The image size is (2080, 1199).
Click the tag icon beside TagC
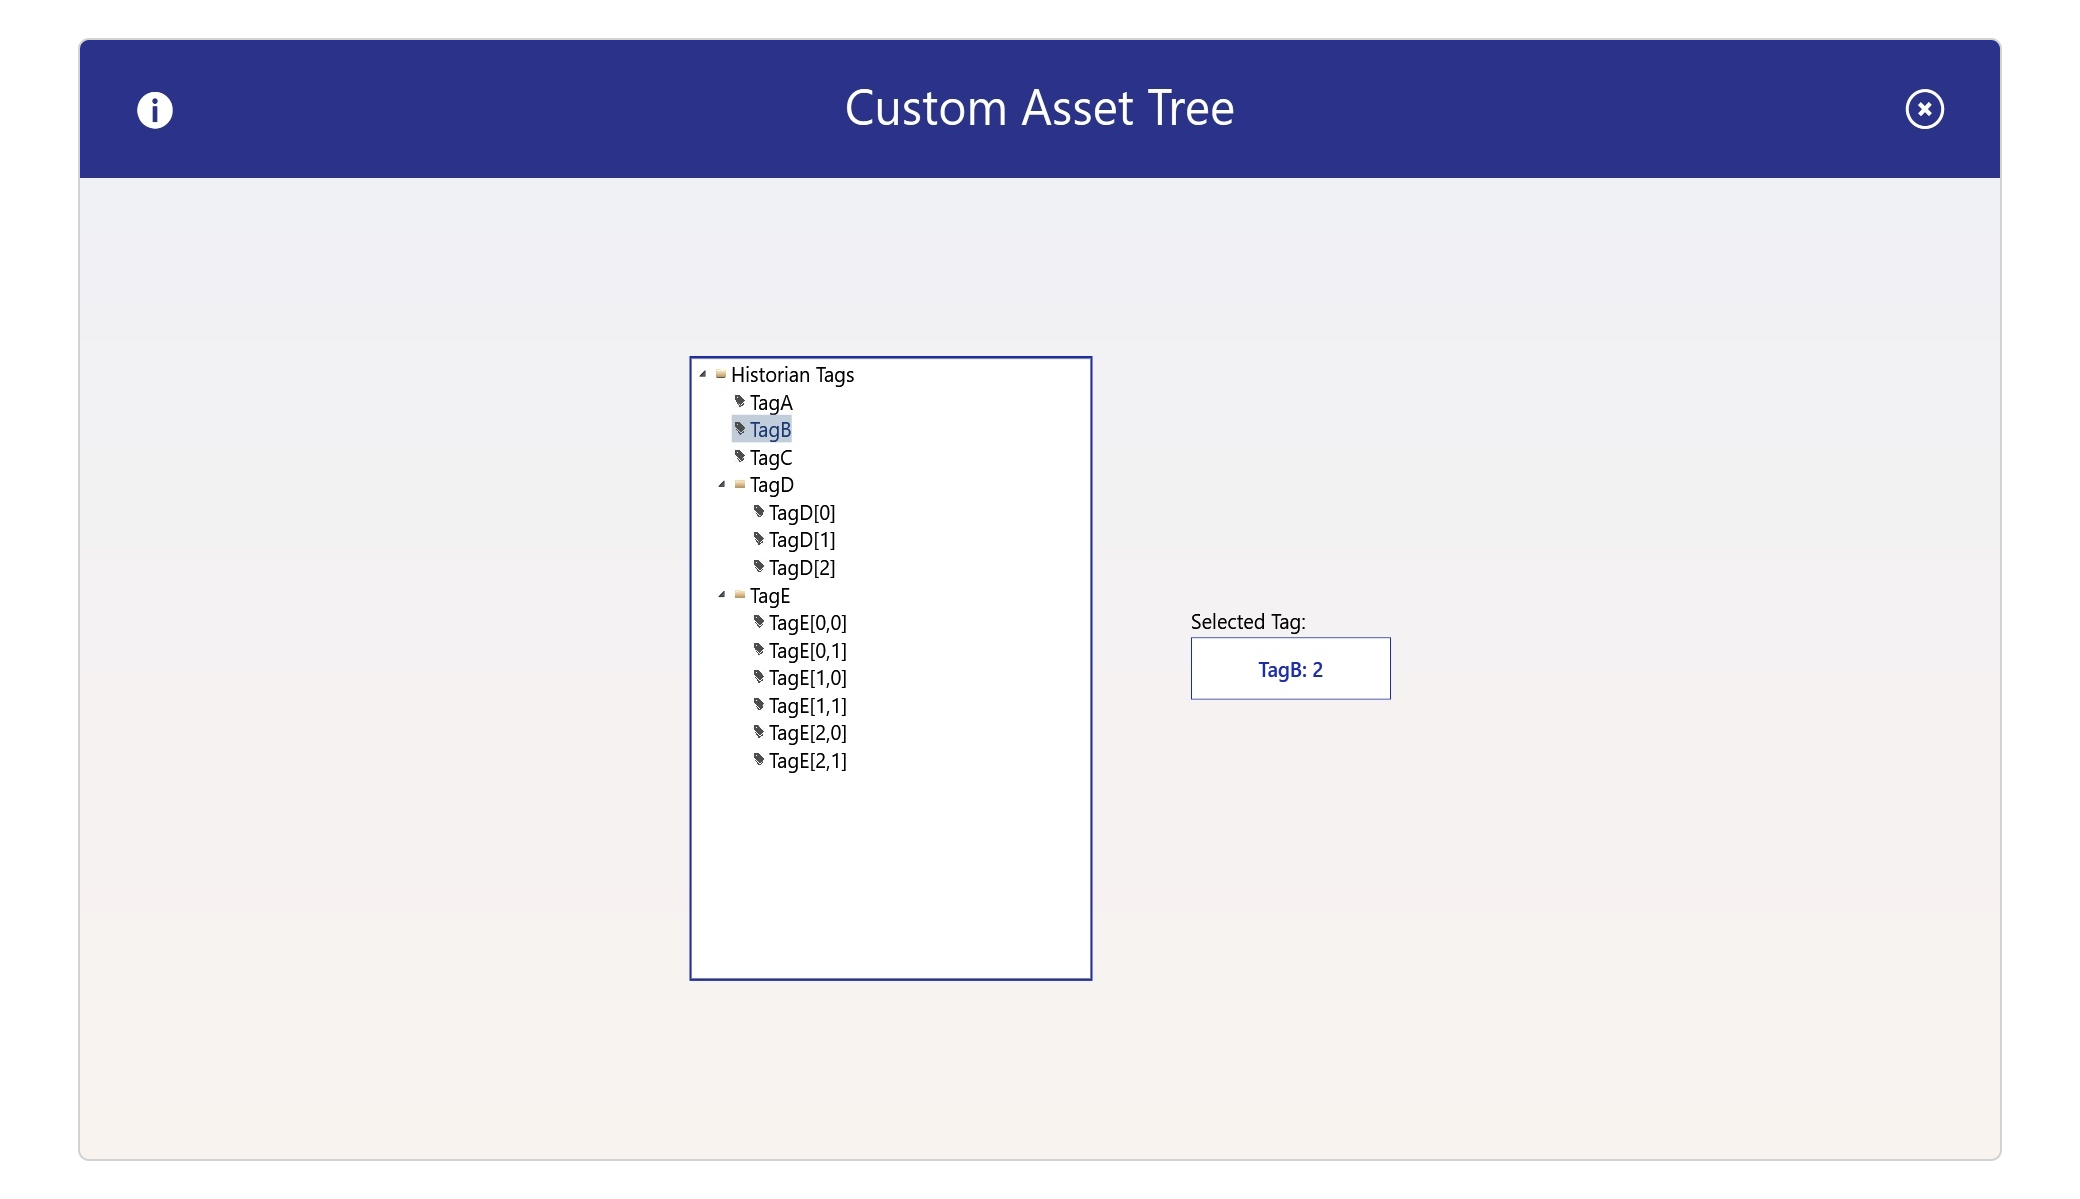pyautogui.click(x=740, y=457)
